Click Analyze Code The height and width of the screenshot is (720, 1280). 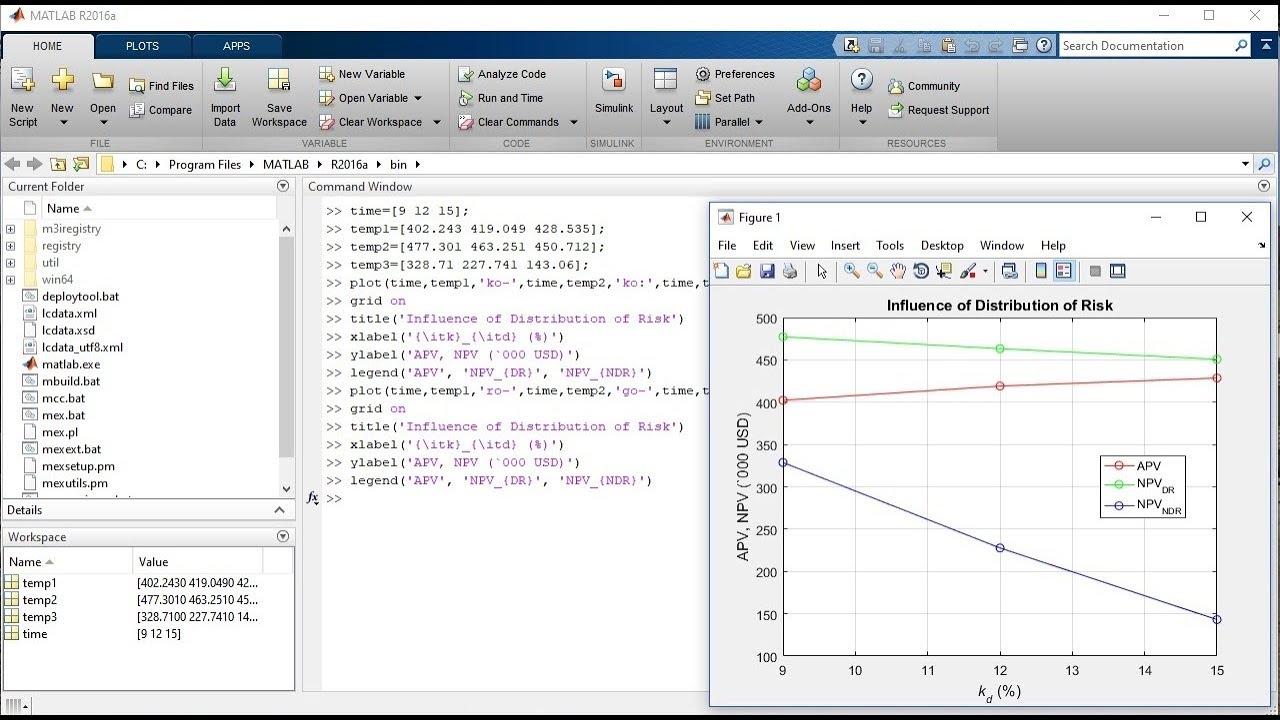pyautogui.click(x=502, y=74)
